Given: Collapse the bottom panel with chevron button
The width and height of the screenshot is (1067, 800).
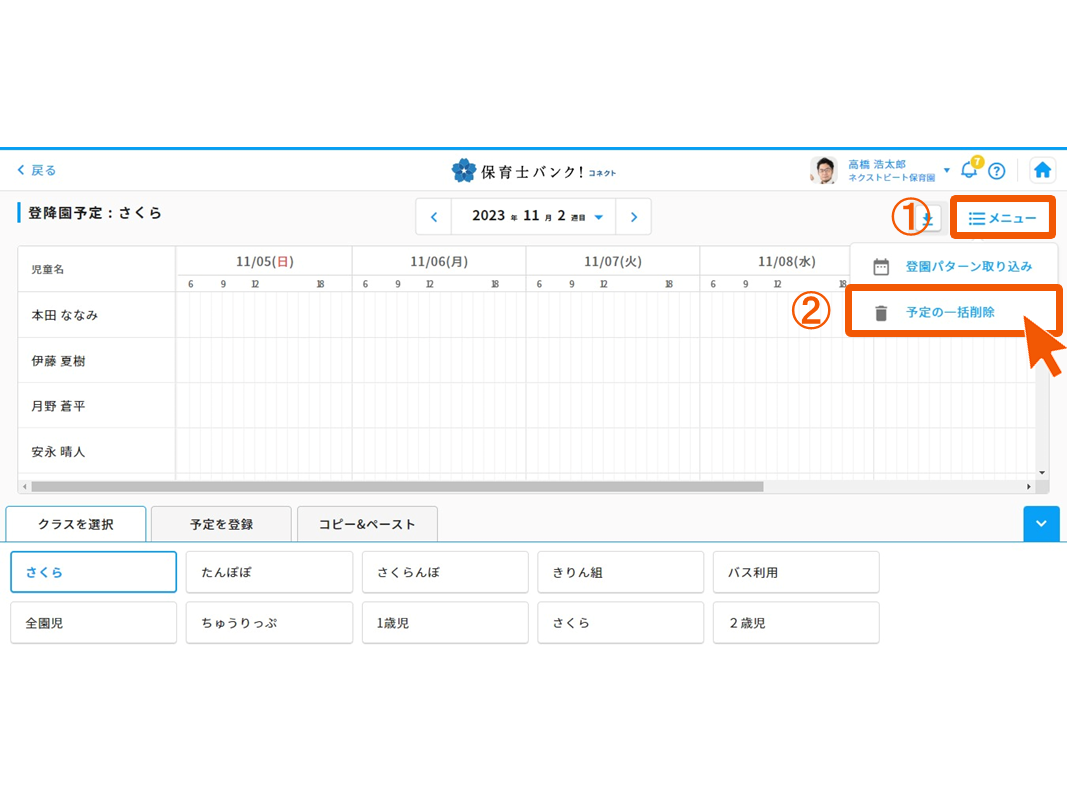Looking at the screenshot, I should [x=1041, y=523].
